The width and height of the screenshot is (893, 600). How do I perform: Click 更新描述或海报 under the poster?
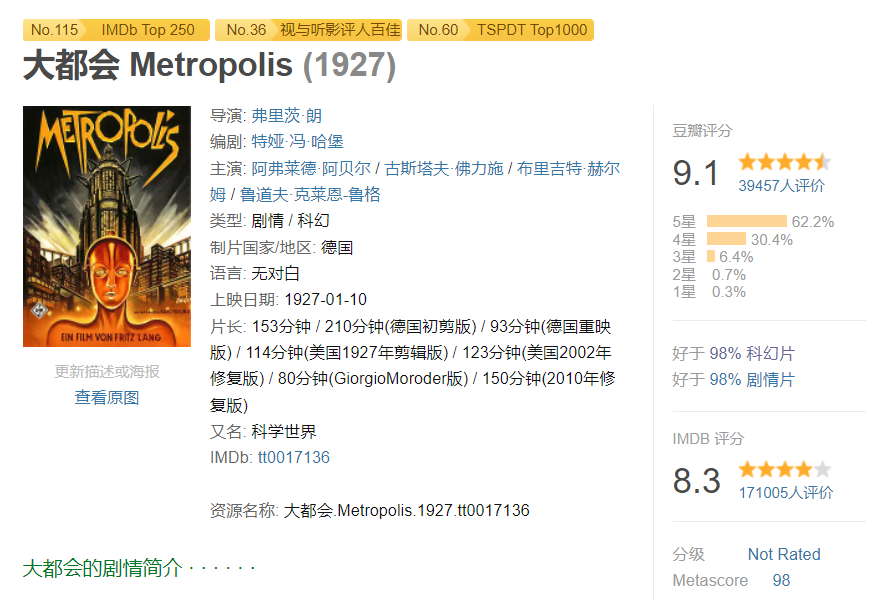(107, 372)
